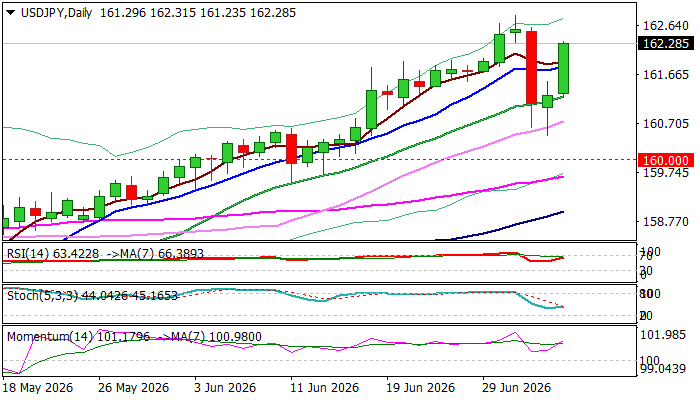Select the USDJPY,Daily chart title
The width and height of the screenshot is (700, 400).
(x=56, y=12)
